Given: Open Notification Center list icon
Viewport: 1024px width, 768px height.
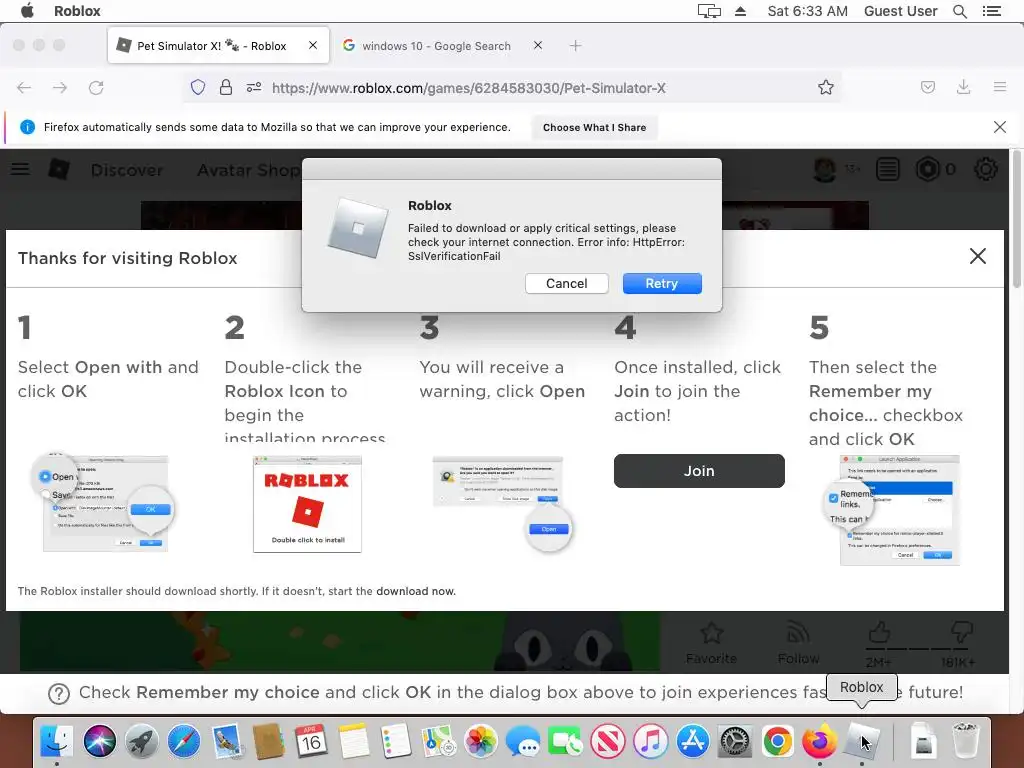Looking at the screenshot, I should click(992, 11).
